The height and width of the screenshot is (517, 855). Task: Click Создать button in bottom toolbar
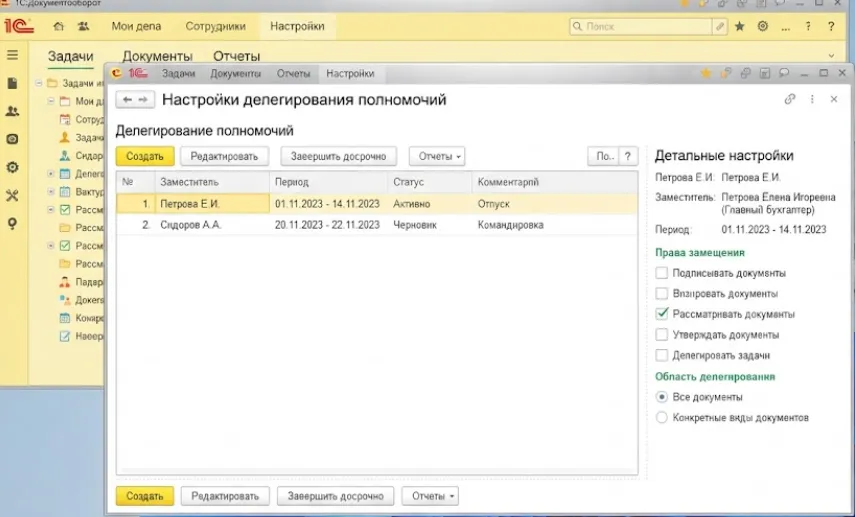(145, 496)
